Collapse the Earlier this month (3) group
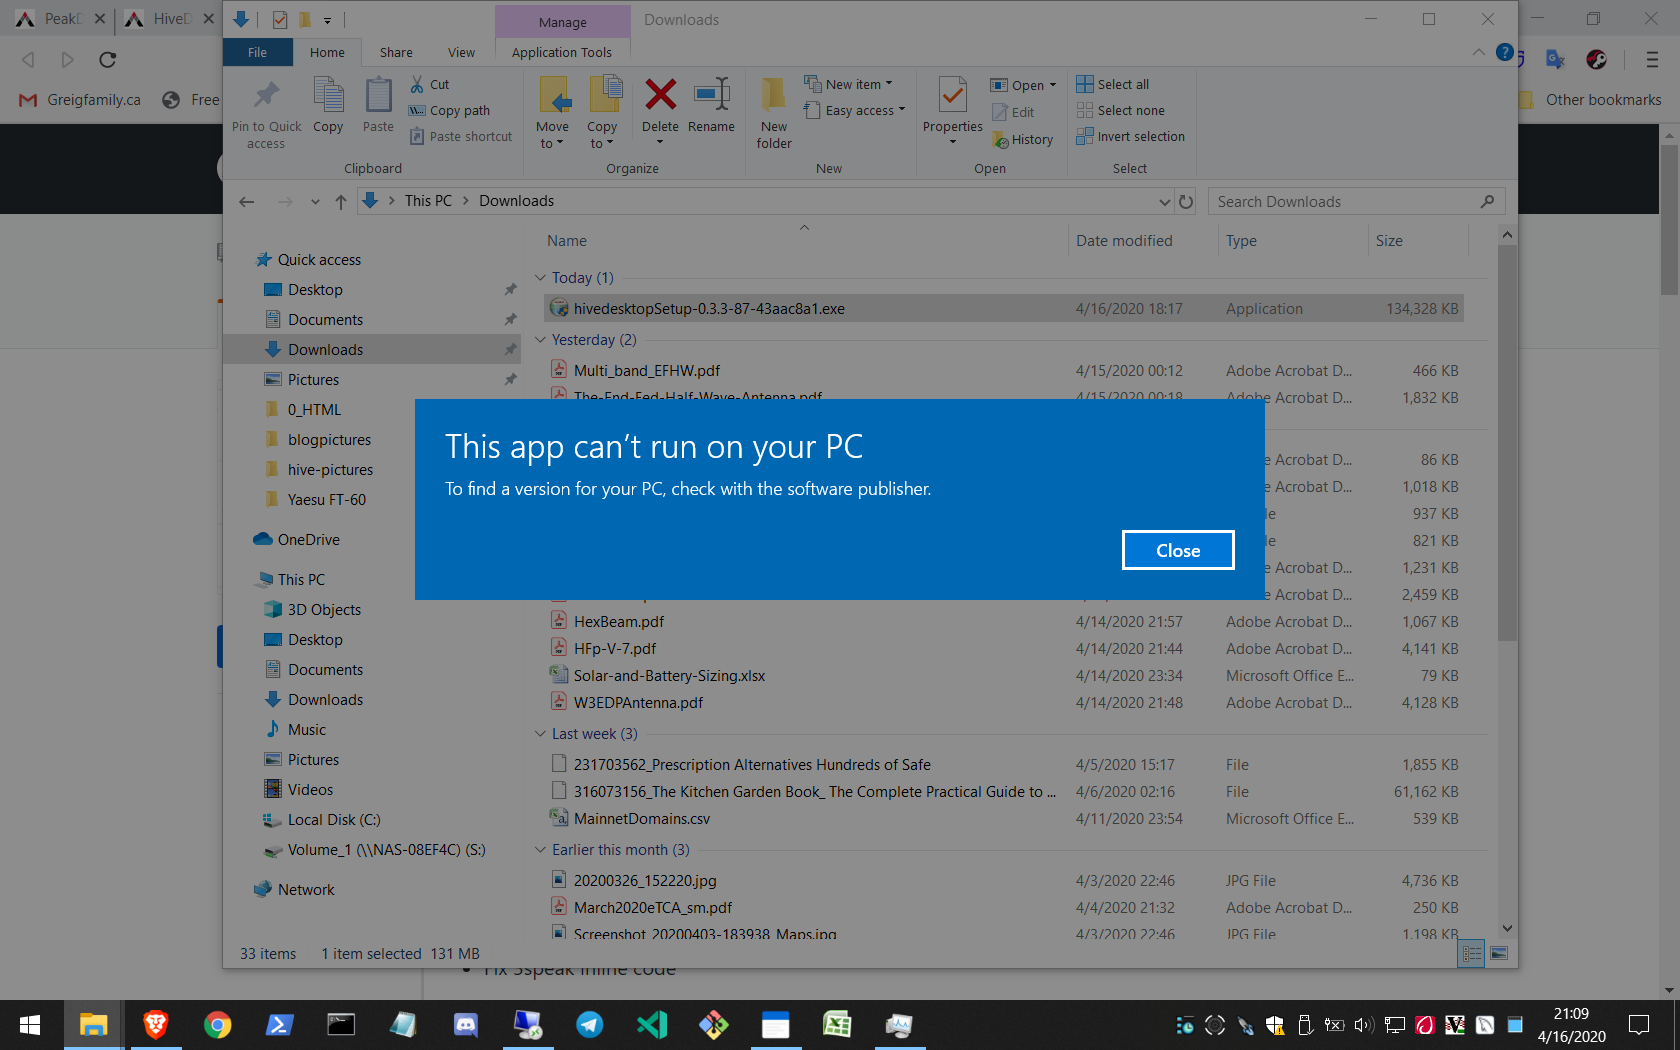Image resolution: width=1680 pixels, height=1050 pixels. [x=540, y=850]
